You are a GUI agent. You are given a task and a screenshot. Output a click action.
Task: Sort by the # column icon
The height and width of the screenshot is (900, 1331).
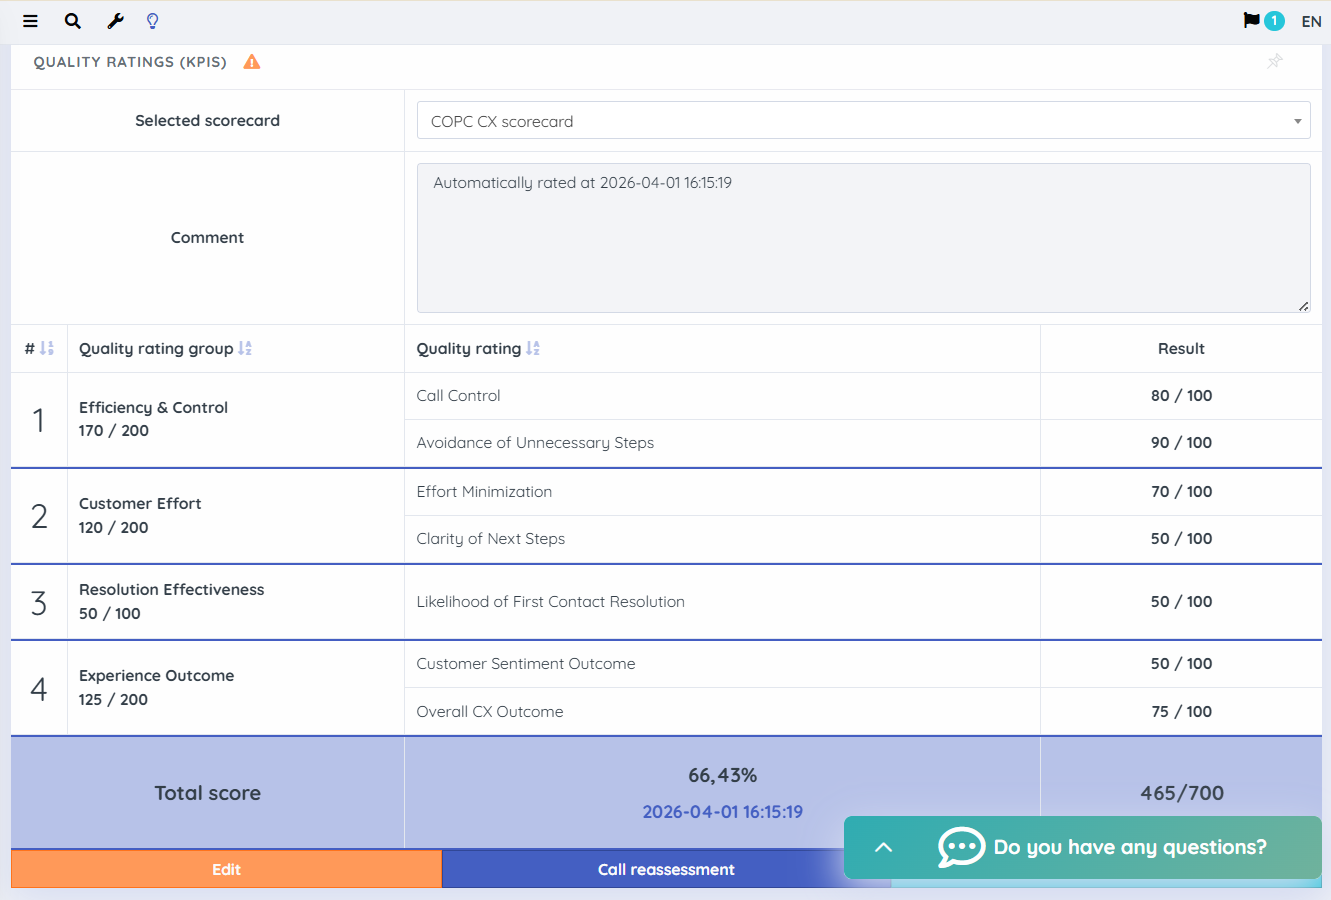tap(46, 348)
